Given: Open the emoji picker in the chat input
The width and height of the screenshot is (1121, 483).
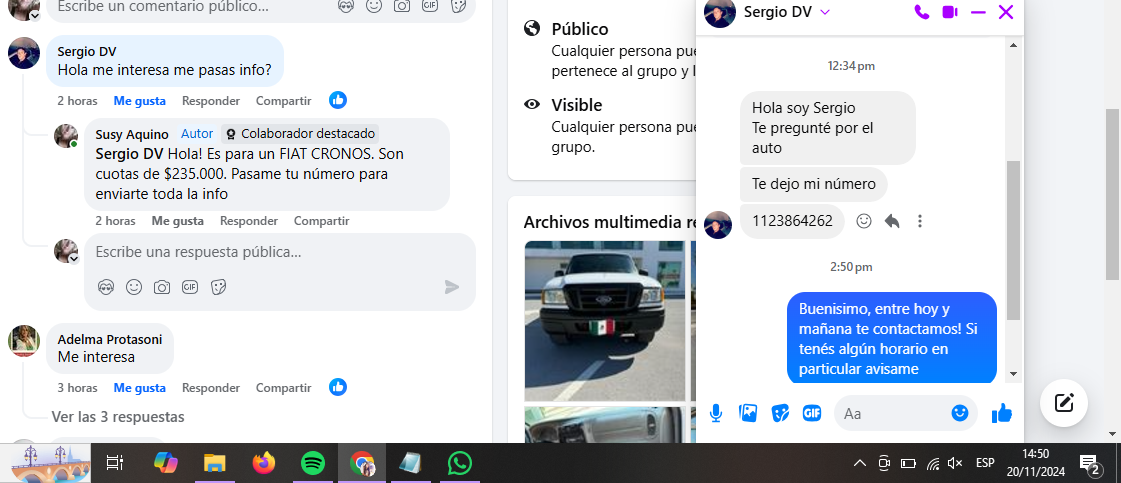Looking at the screenshot, I should (x=959, y=412).
